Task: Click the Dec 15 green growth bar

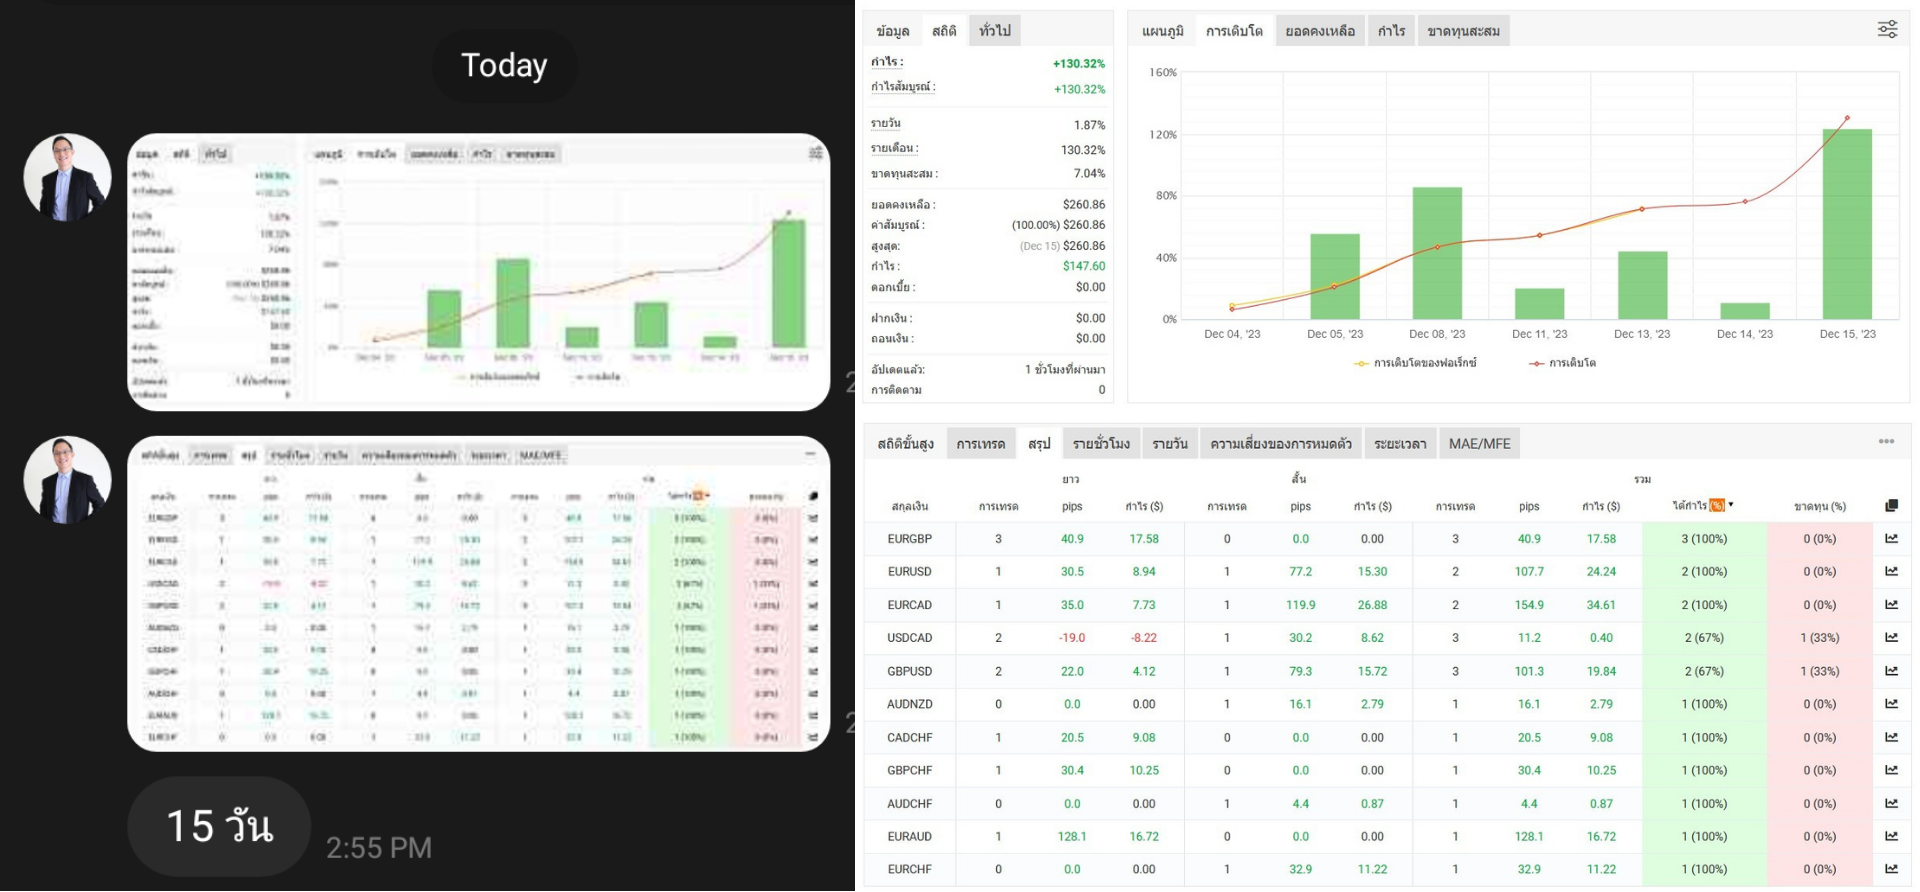Action: coord(1847,224)
